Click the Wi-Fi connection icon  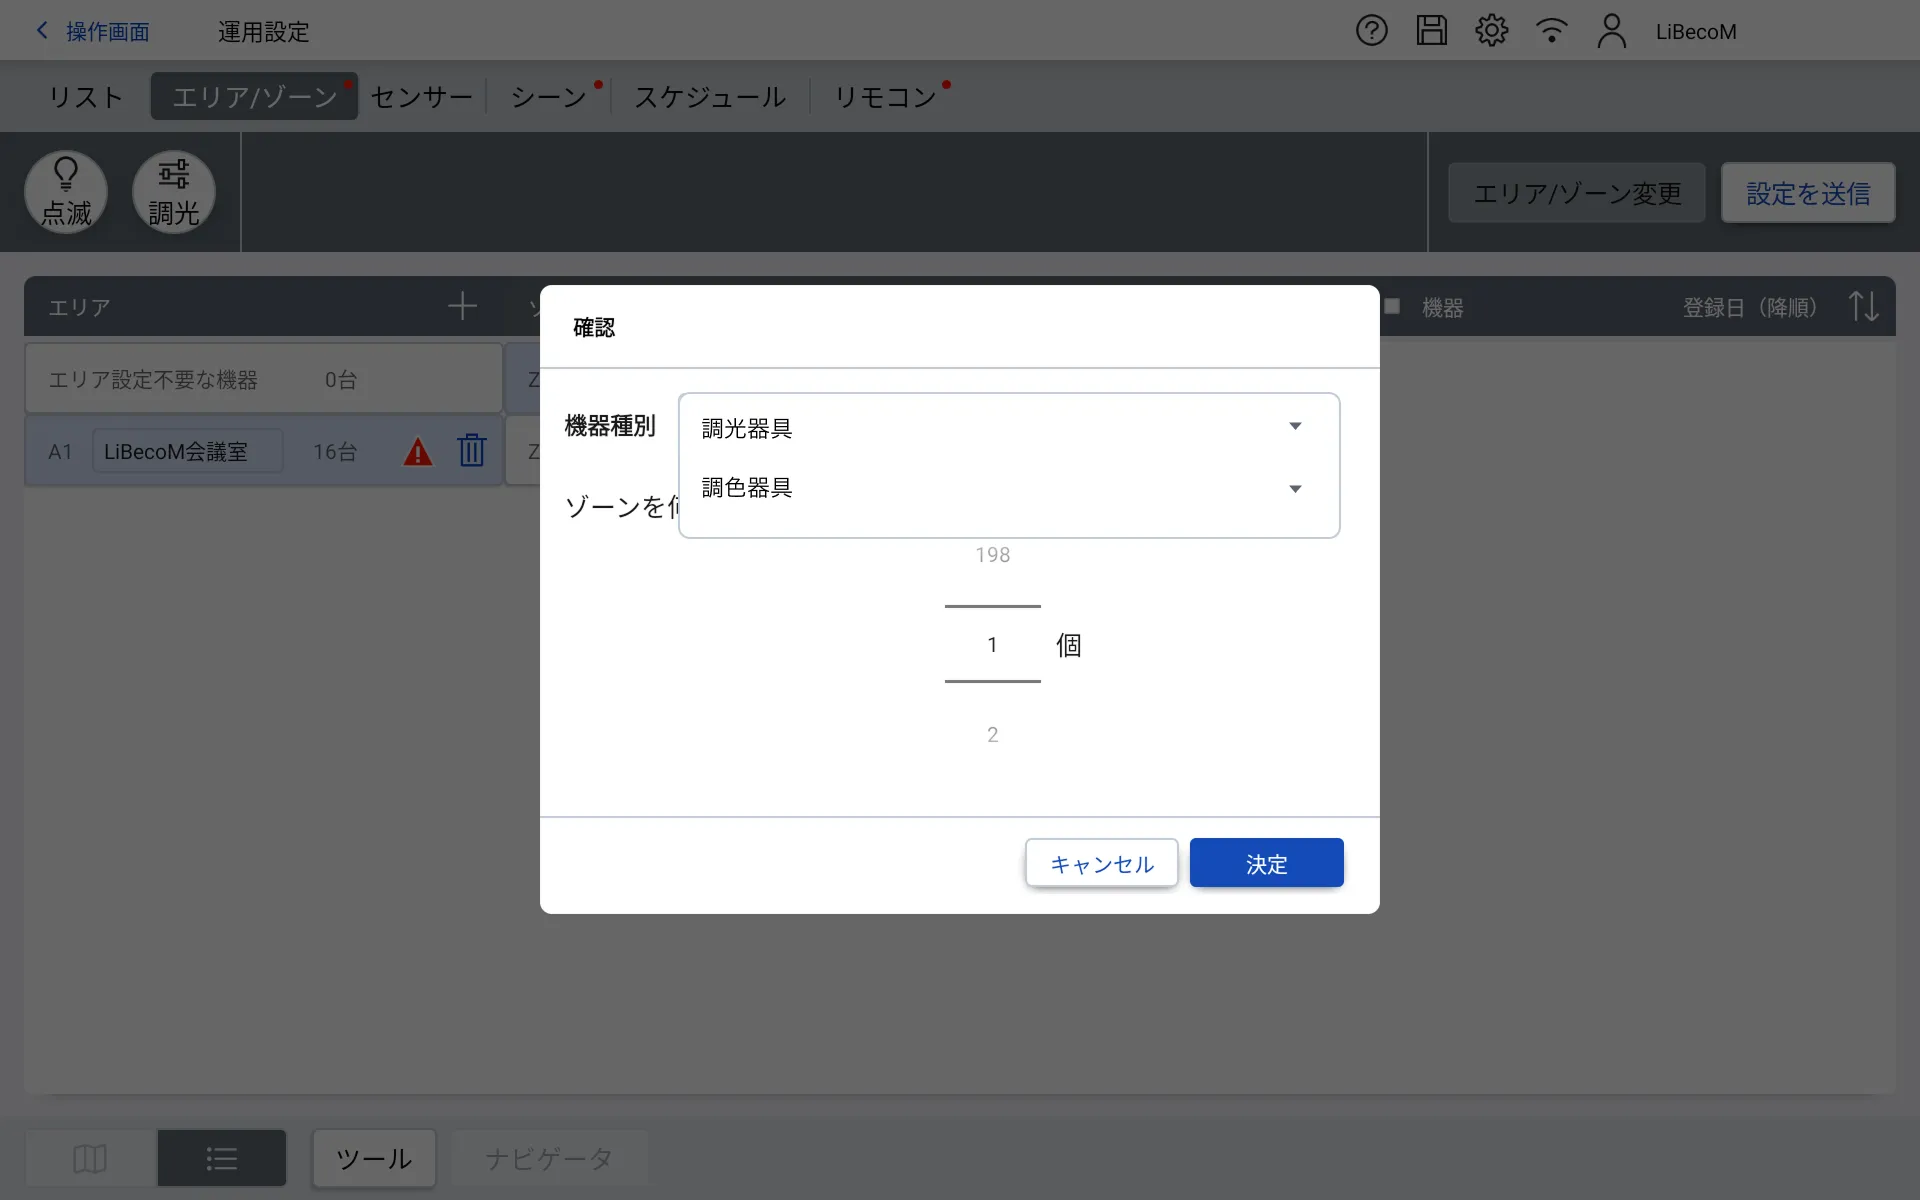point(1551,31)
